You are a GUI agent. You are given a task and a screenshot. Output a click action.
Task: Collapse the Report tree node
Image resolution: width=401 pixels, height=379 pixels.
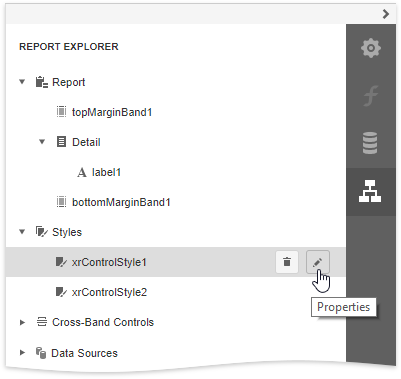[x=22, y=82]
